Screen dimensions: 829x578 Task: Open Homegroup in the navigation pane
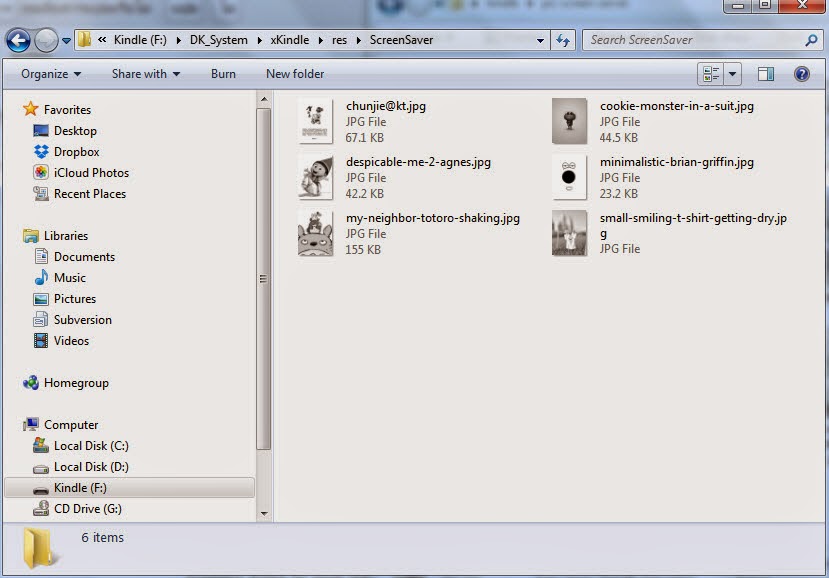tap(76, 383)
